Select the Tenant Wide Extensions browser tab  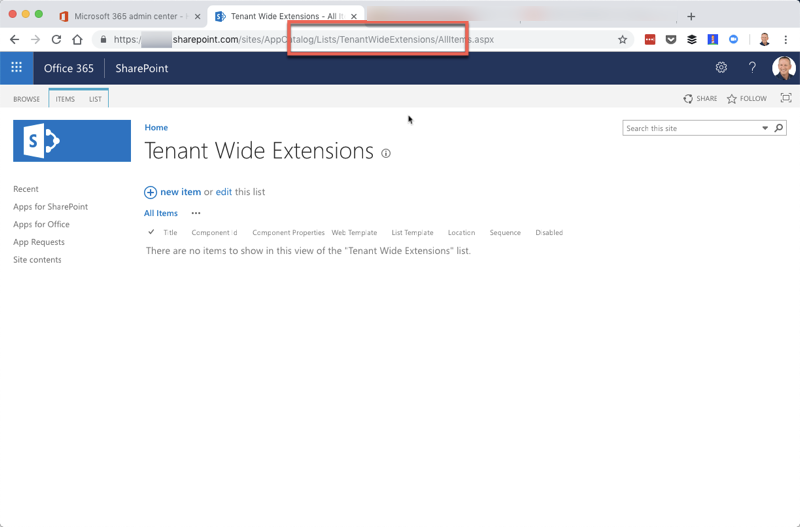coord(286,16)
